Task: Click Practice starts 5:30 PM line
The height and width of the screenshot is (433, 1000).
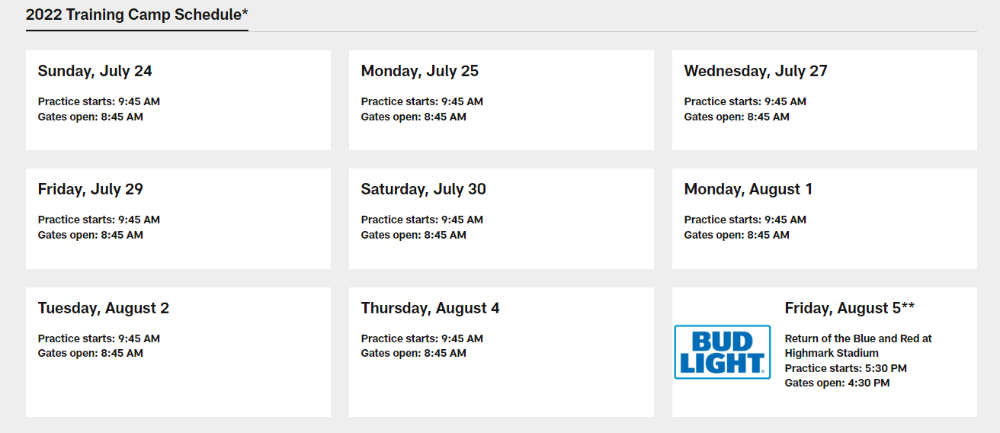Action: pyautogui.click(x=846, y=368)
